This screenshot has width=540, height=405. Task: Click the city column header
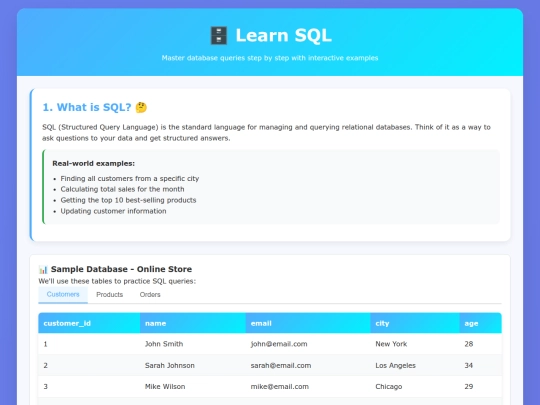coord(415,323)
